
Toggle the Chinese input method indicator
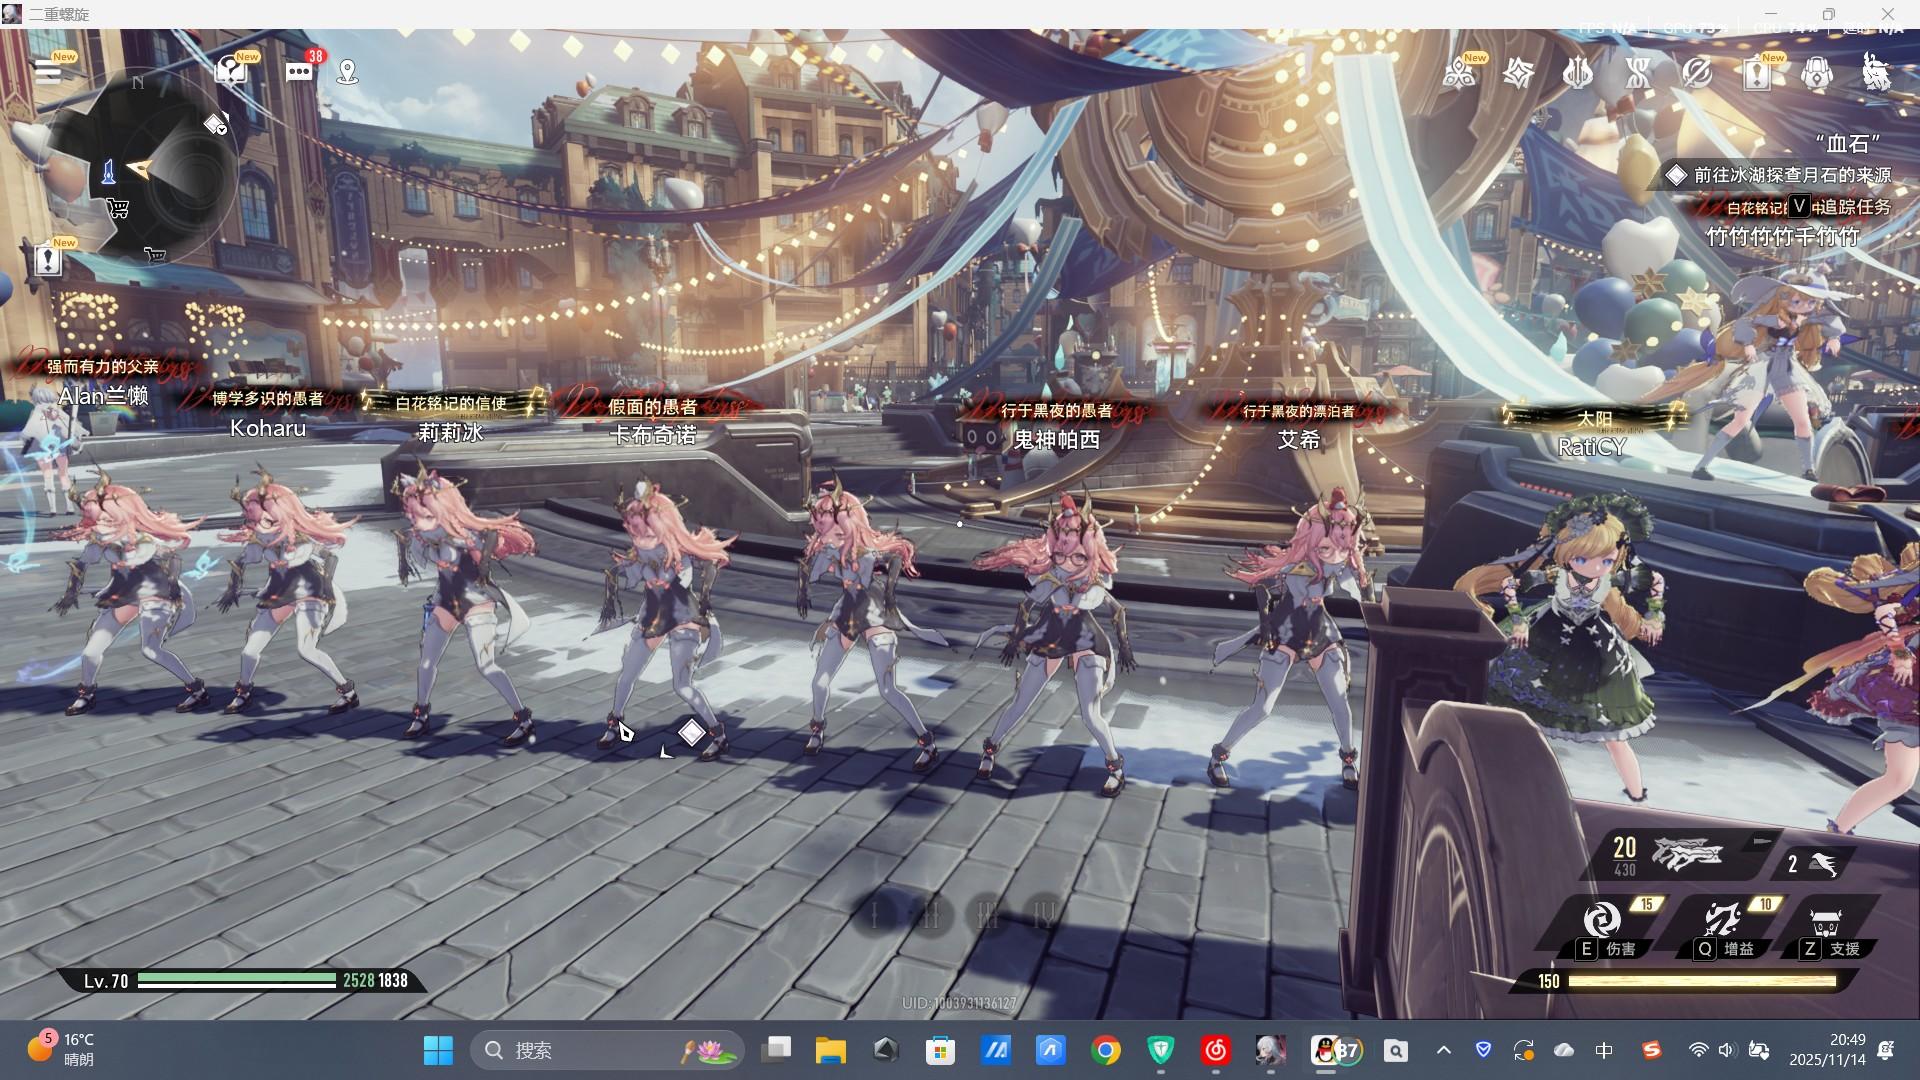tap(1604, 1050)
